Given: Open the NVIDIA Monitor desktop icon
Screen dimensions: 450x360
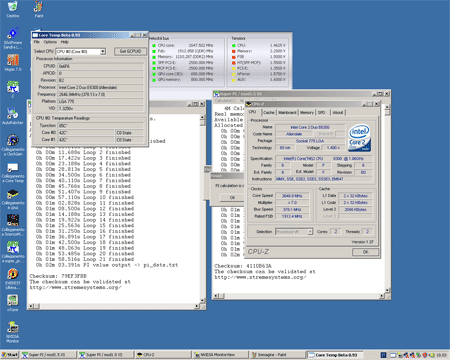Looking at the screenshot, I should click(x=13, y=332).
